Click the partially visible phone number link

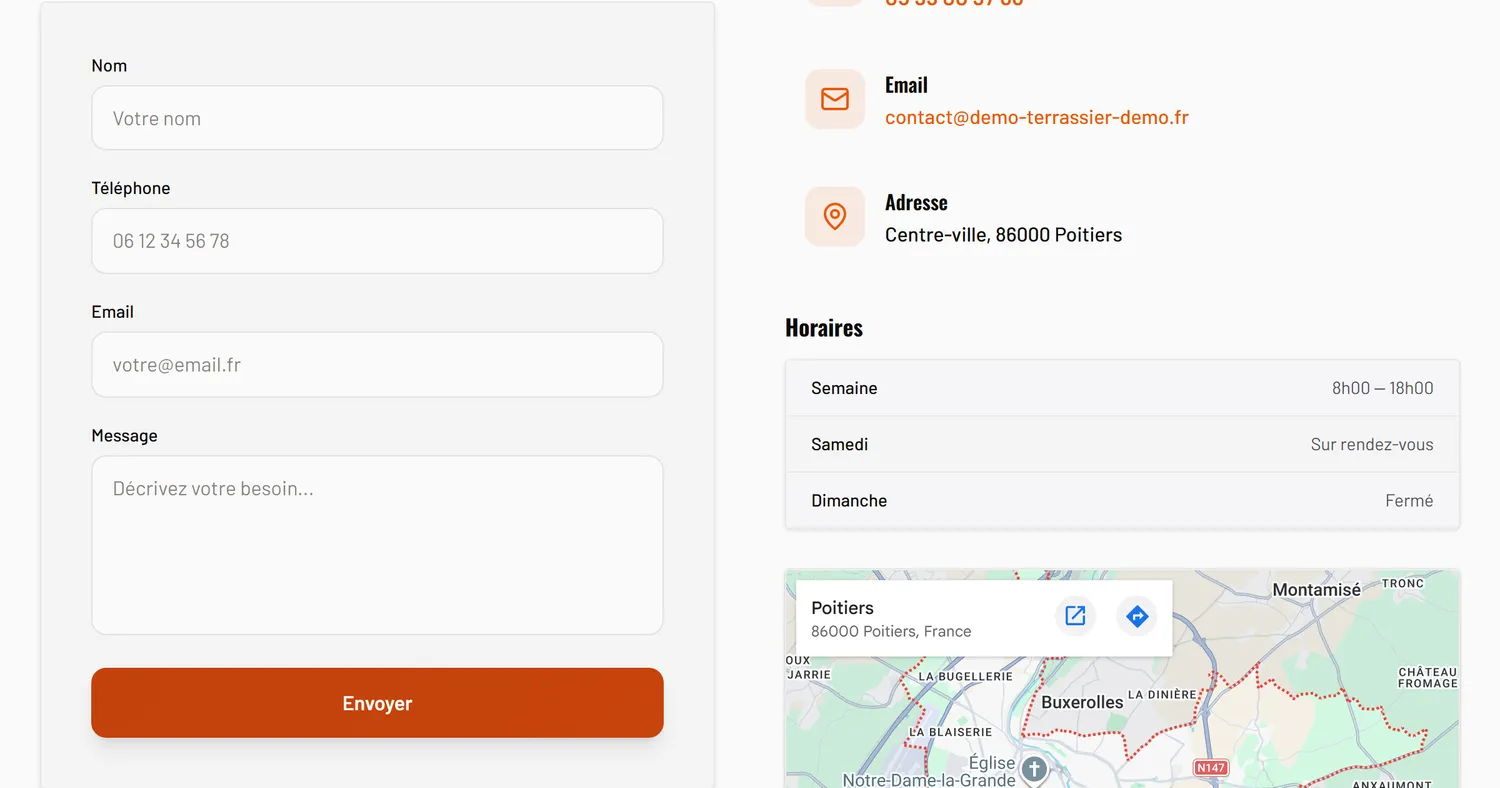(x=954, y=3)
